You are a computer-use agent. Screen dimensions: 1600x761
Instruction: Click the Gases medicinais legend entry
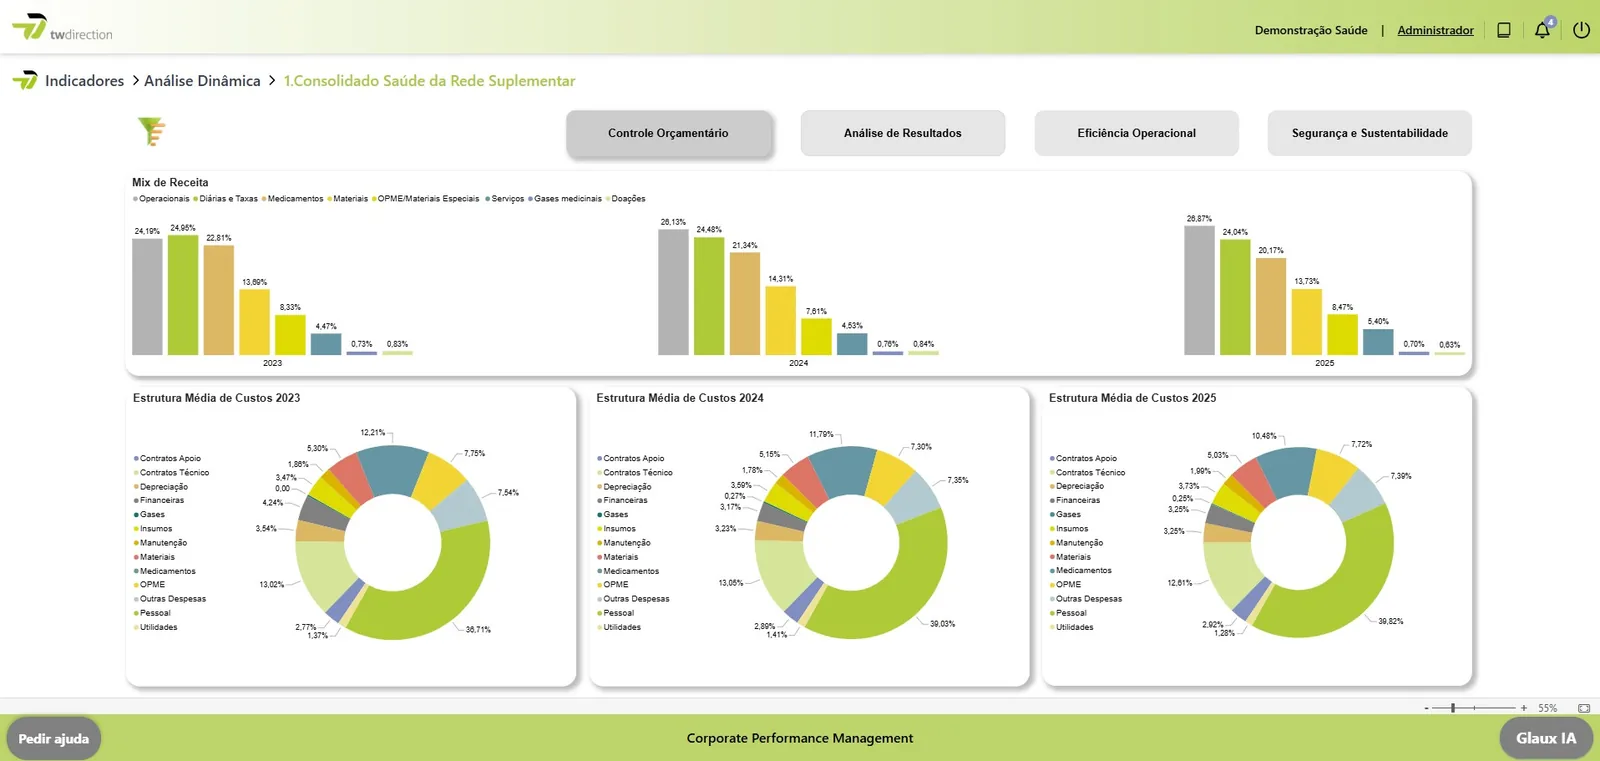tap(565, 199)
